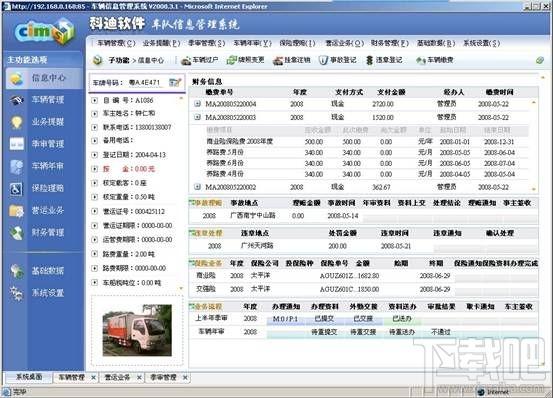Click finance list scroll-down arrow

(x=534, y=189)
